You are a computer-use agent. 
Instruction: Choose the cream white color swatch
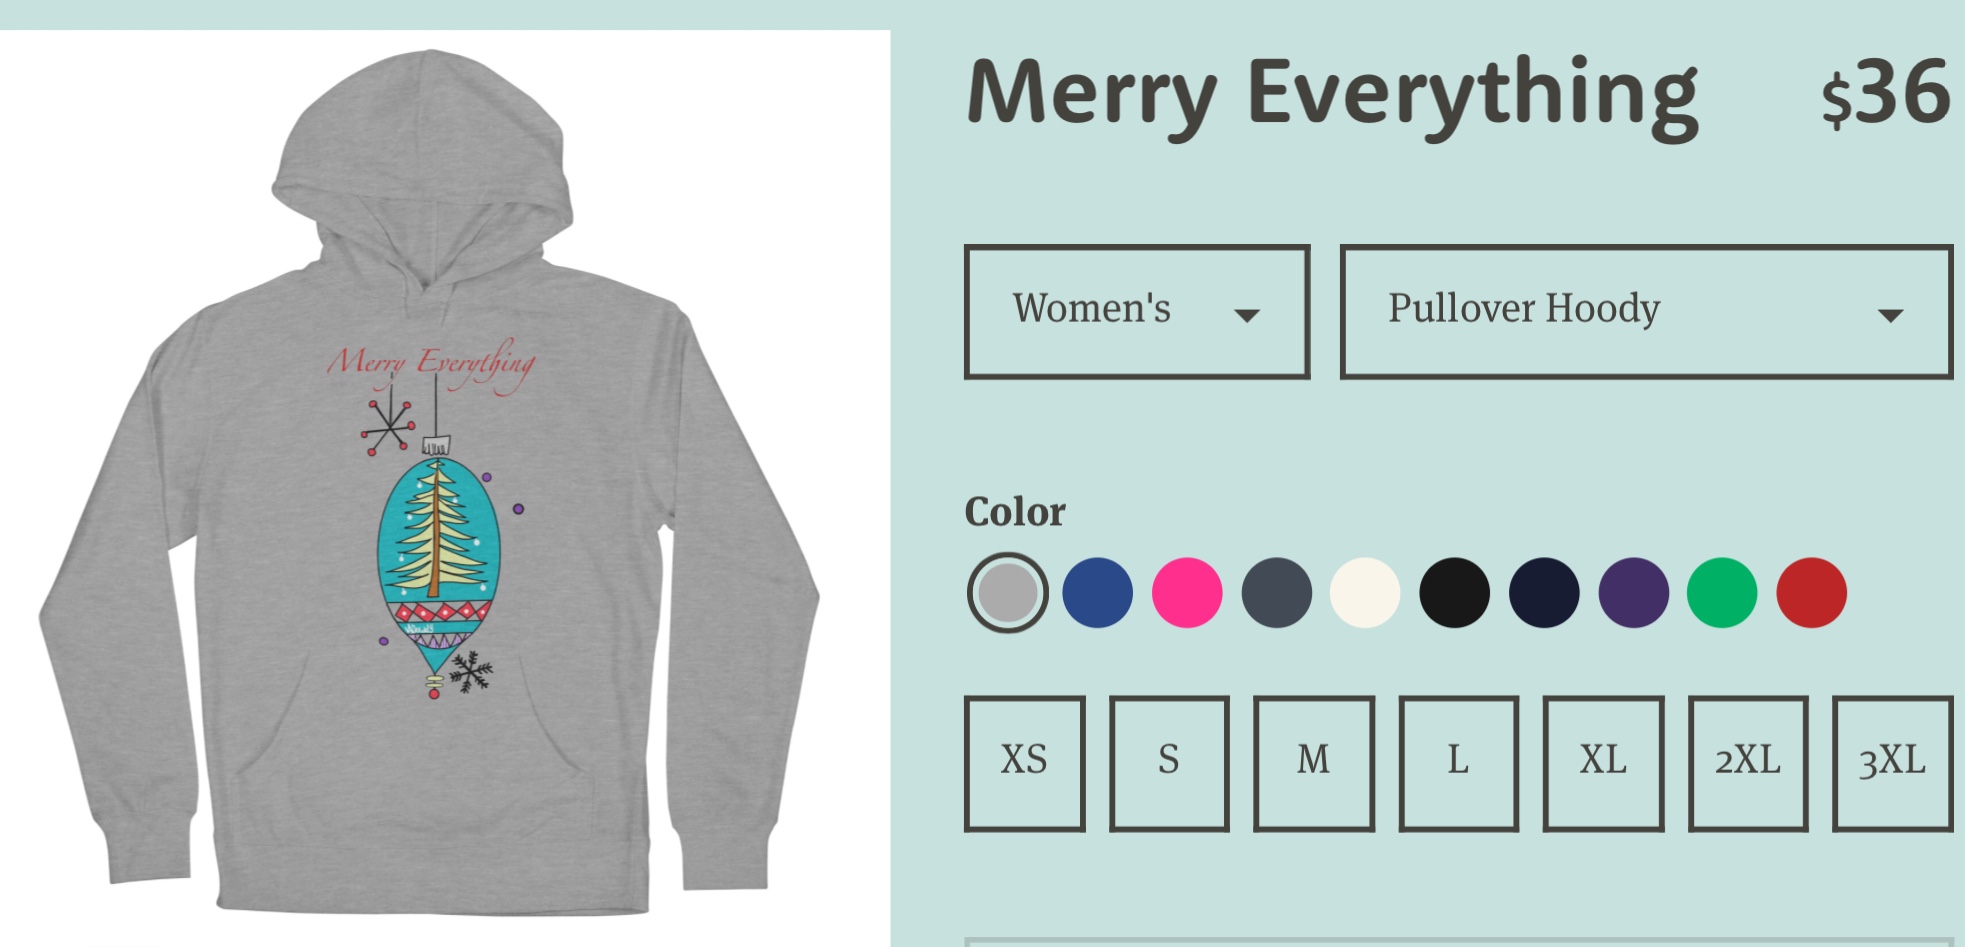pos(1365,593)
